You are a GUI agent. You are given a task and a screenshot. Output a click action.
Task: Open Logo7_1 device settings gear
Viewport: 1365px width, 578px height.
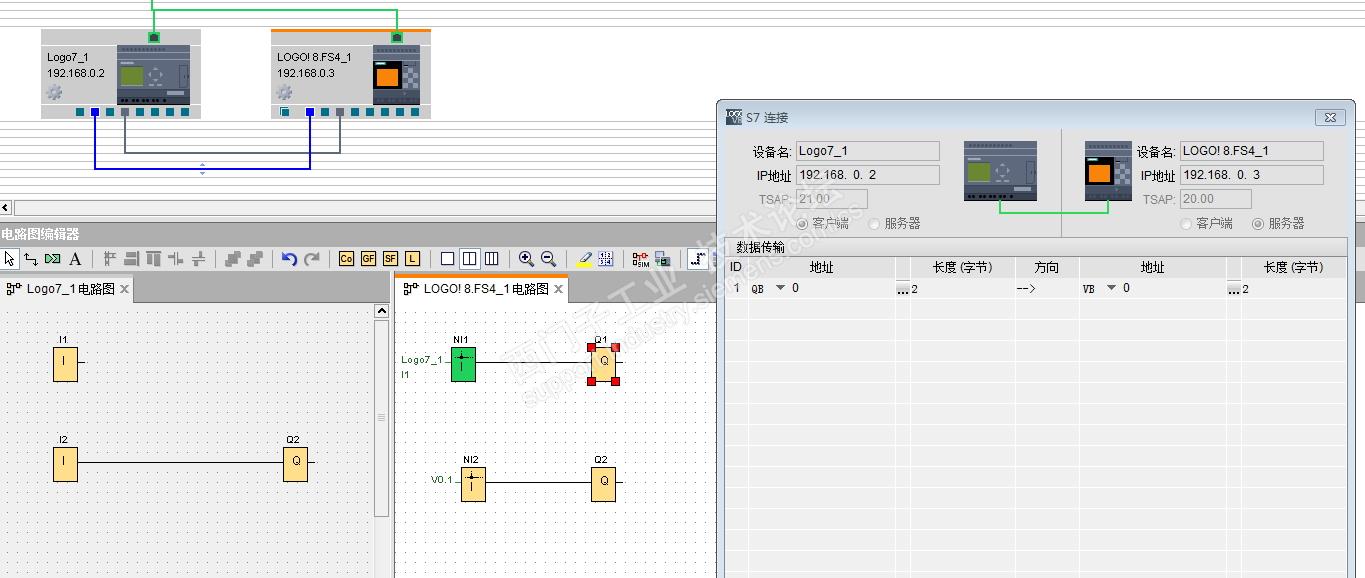(54, 92)
